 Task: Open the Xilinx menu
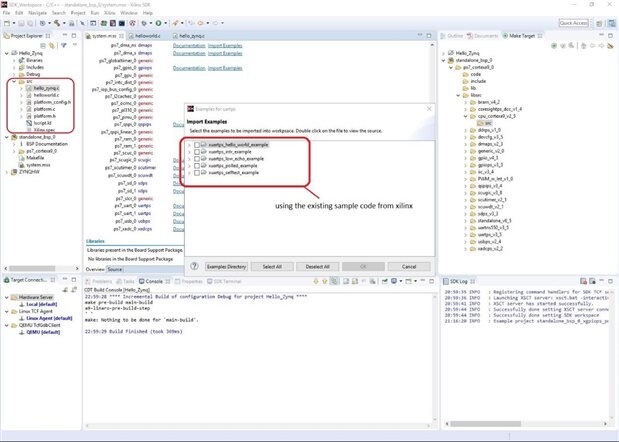click(x=110, y=13)
